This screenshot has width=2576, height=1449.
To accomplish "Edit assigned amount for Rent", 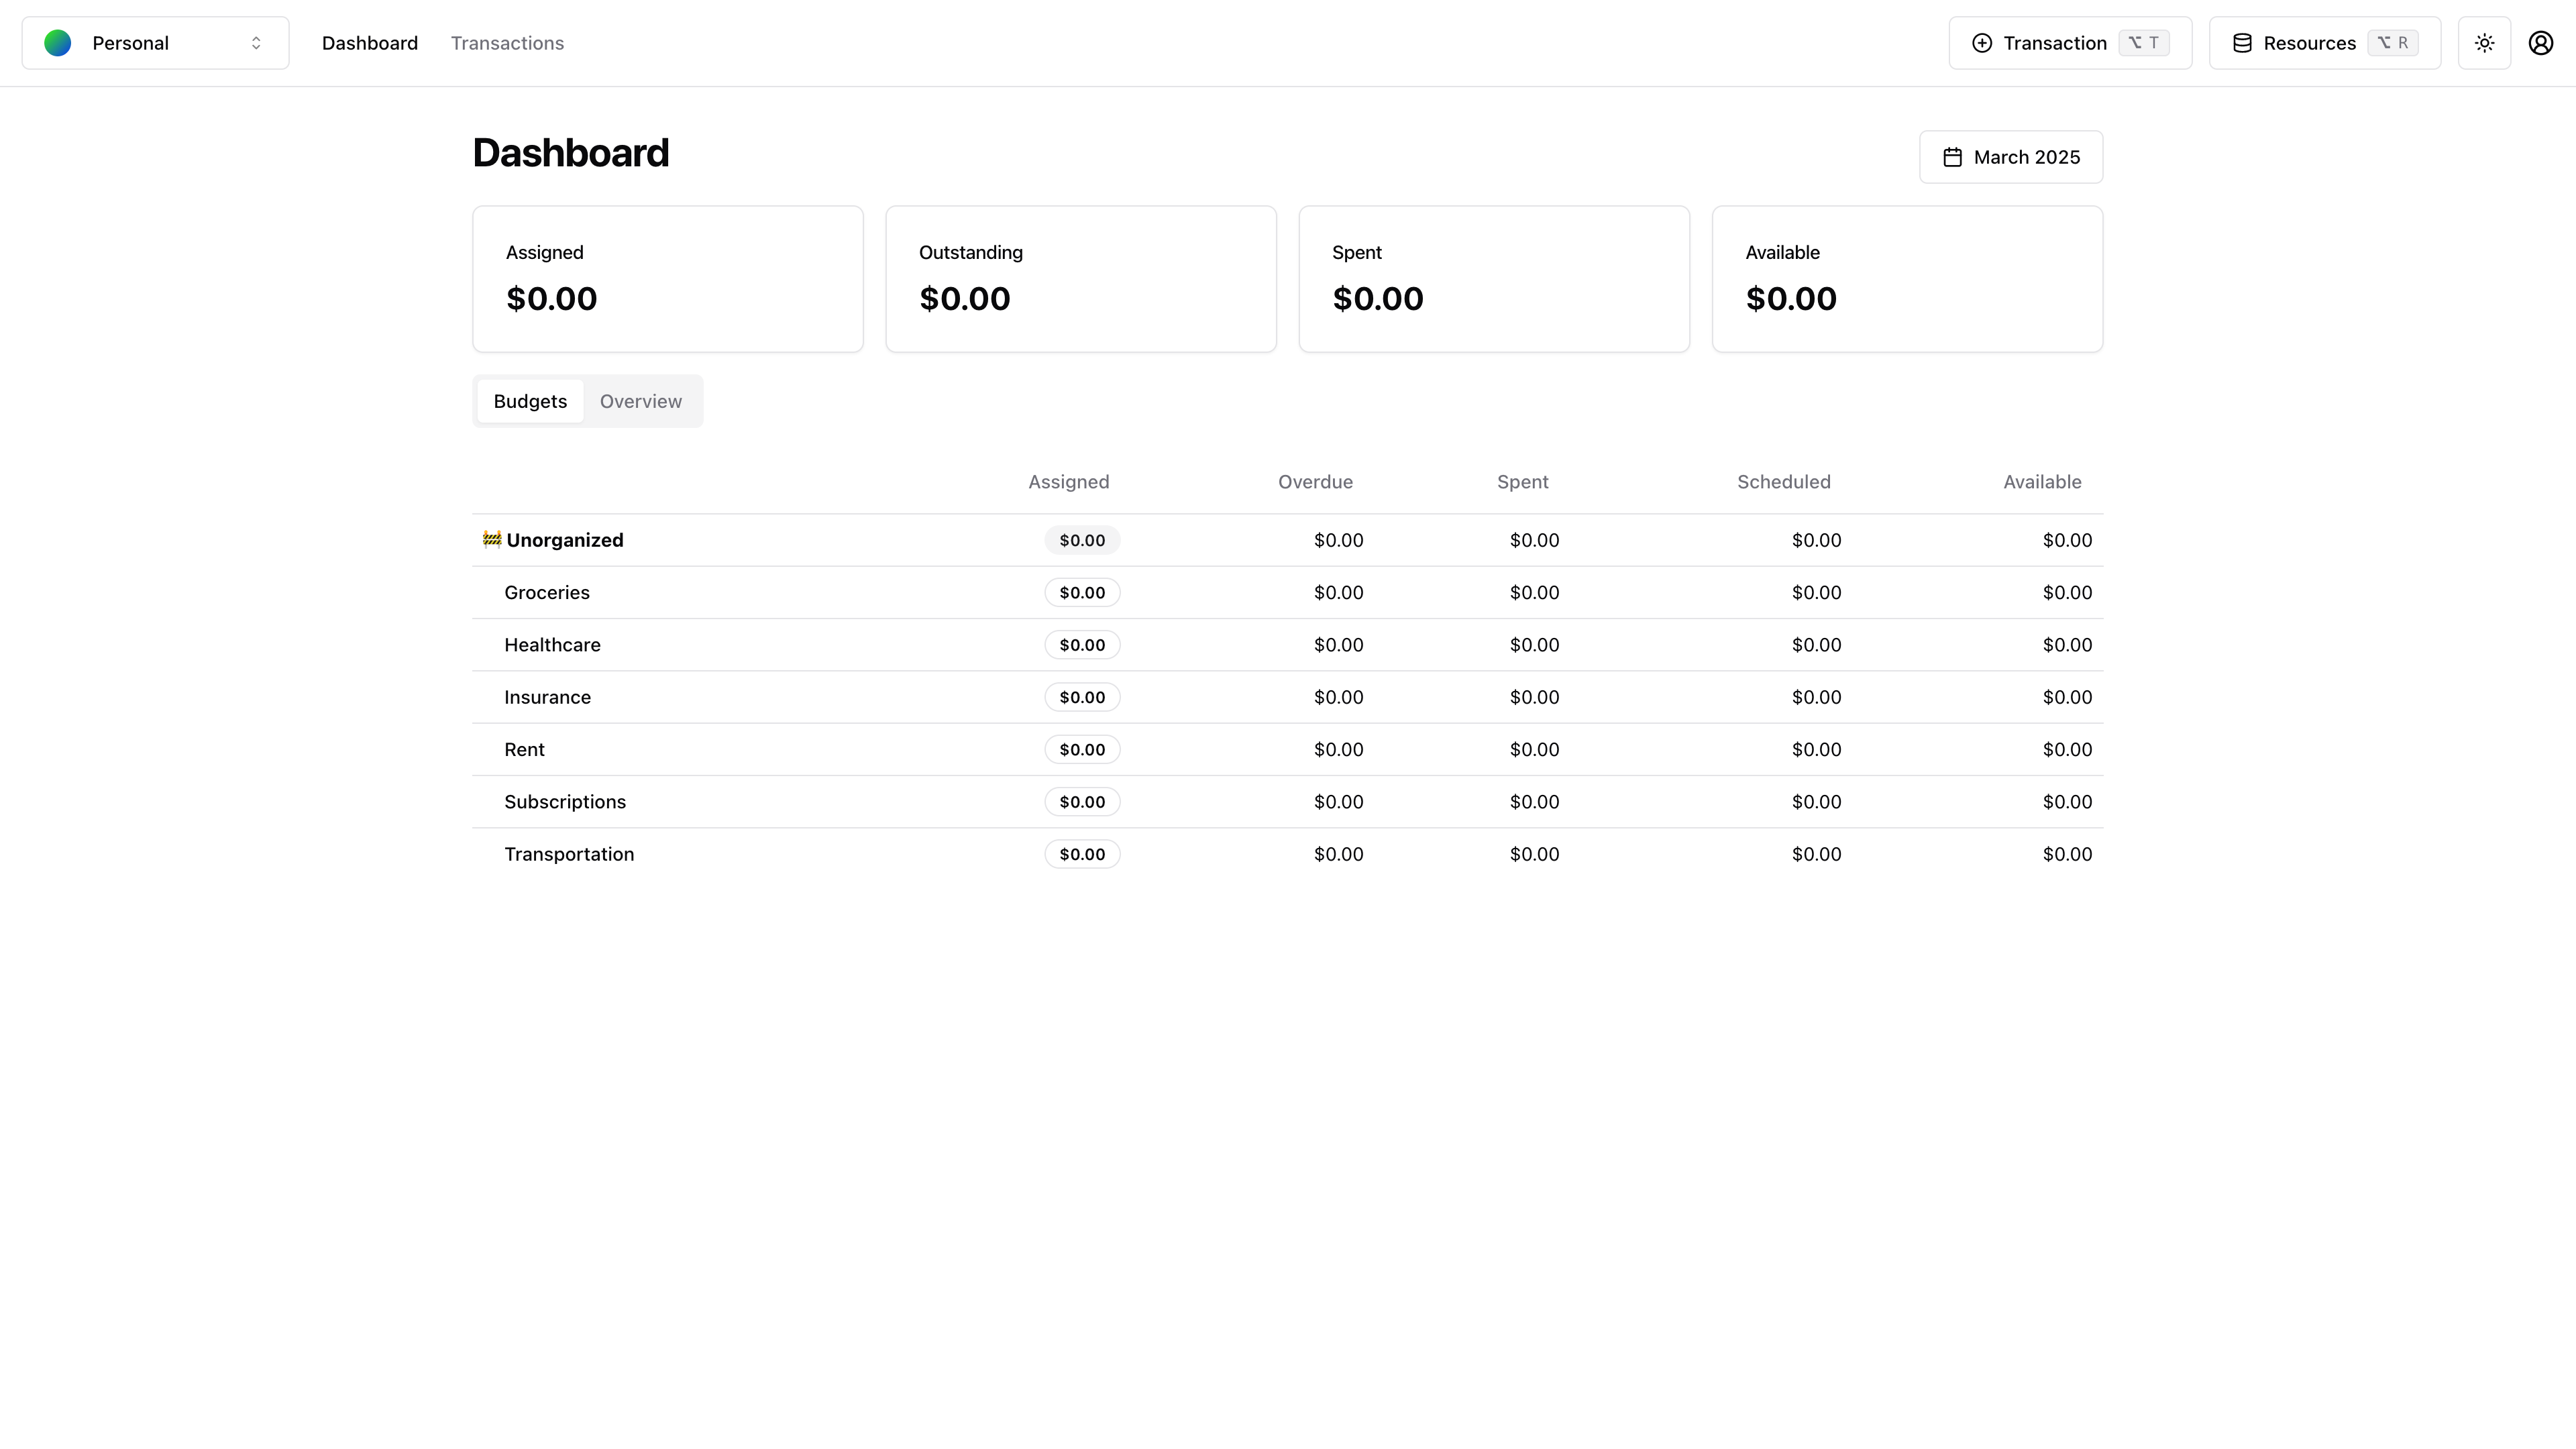I will click(1082, 750).
